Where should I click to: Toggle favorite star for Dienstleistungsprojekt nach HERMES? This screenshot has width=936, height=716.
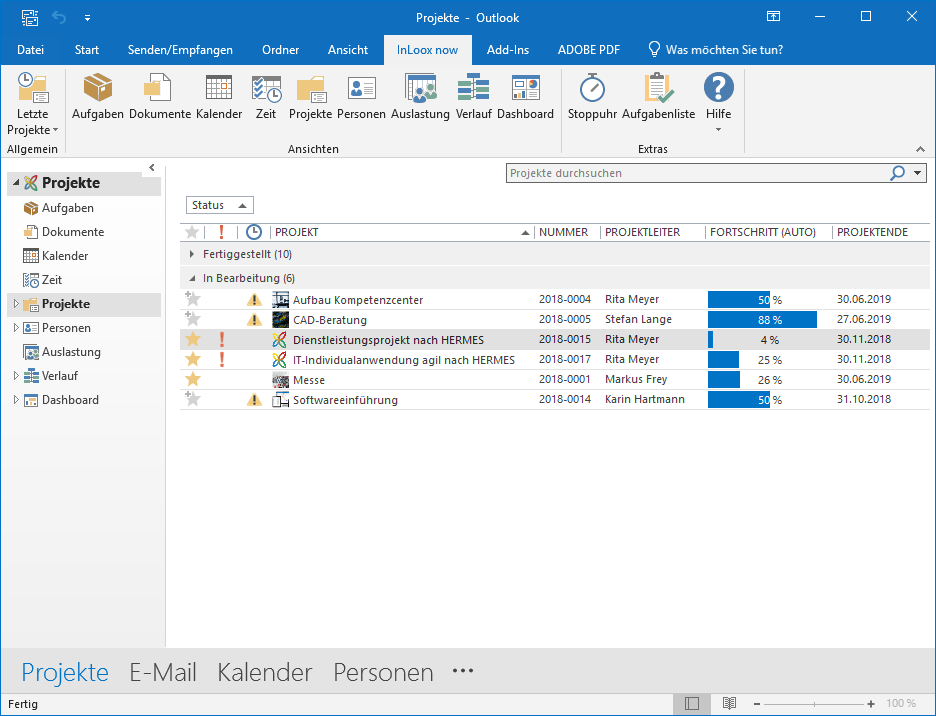click(192, 339)
